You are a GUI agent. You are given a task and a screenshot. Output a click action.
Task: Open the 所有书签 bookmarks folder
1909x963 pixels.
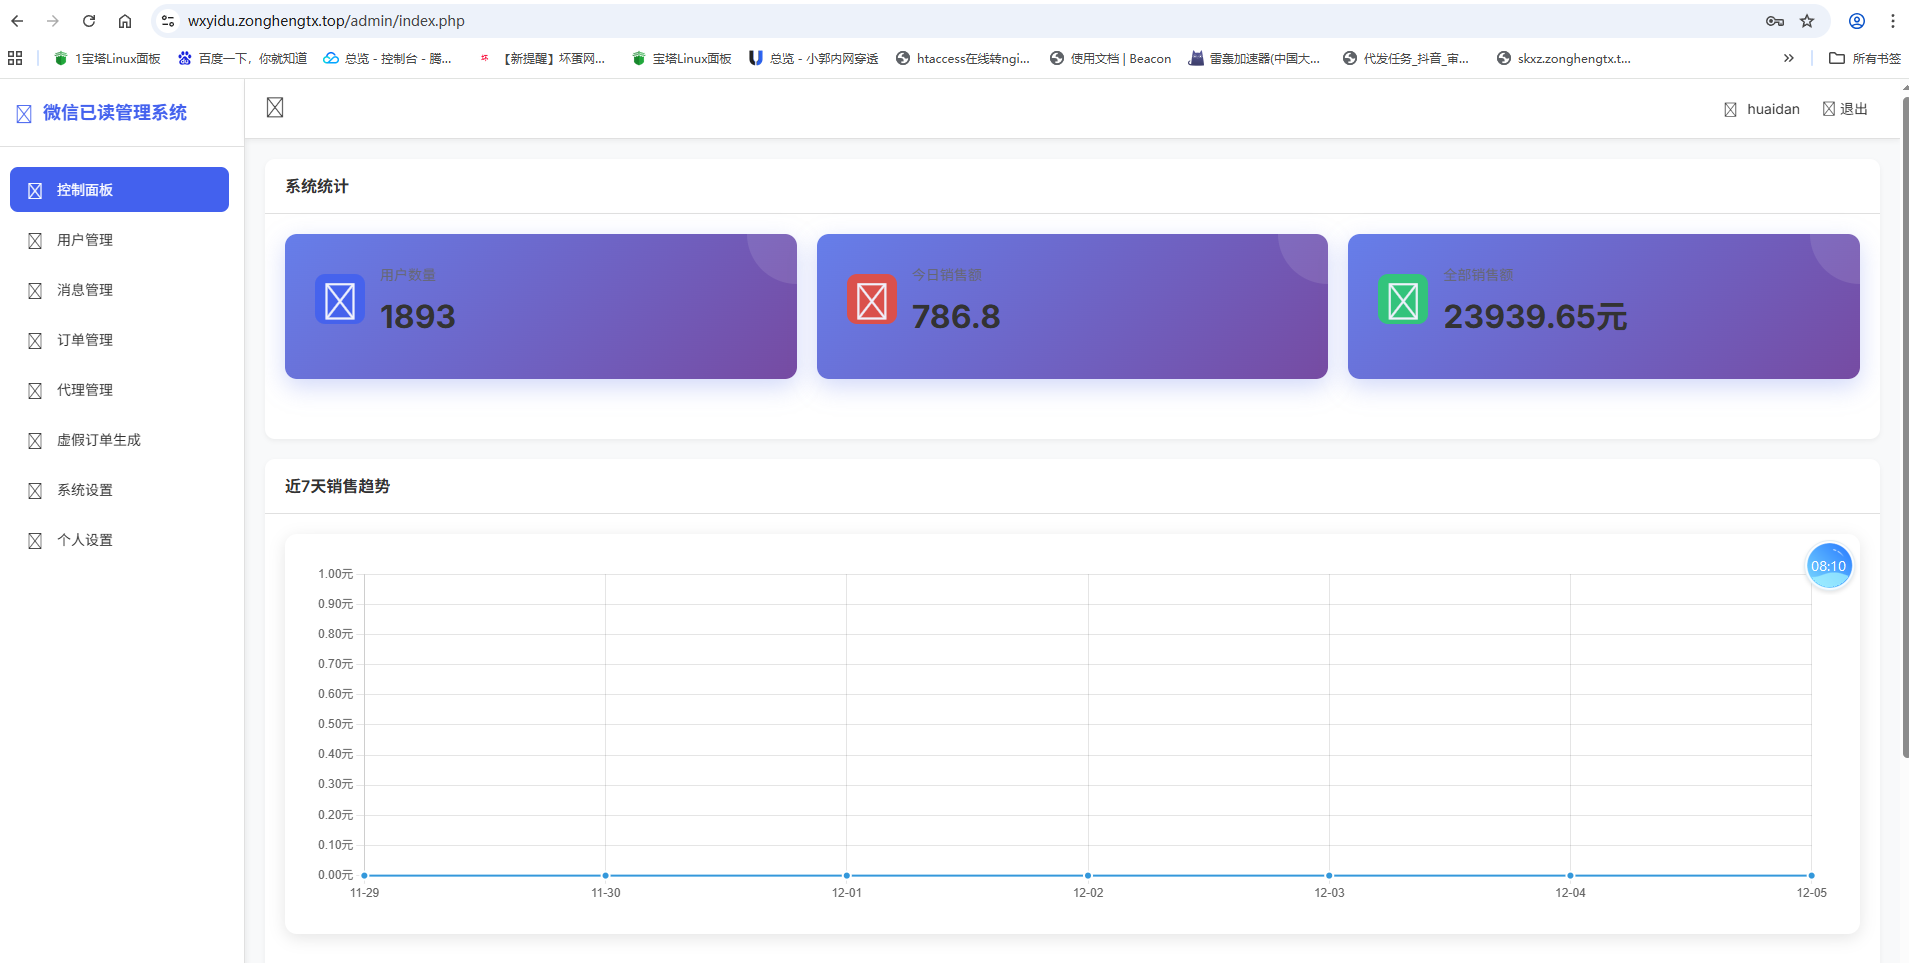pyautogui.click(x=1865, y=58)
